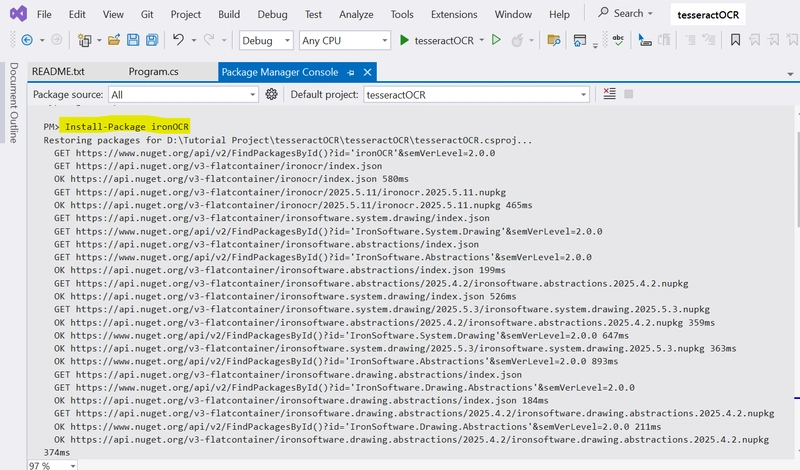Expand the undo history dropdown arrow
This screenshot has height=470, width=800.
pyautogui.click(x=194, y=40)
